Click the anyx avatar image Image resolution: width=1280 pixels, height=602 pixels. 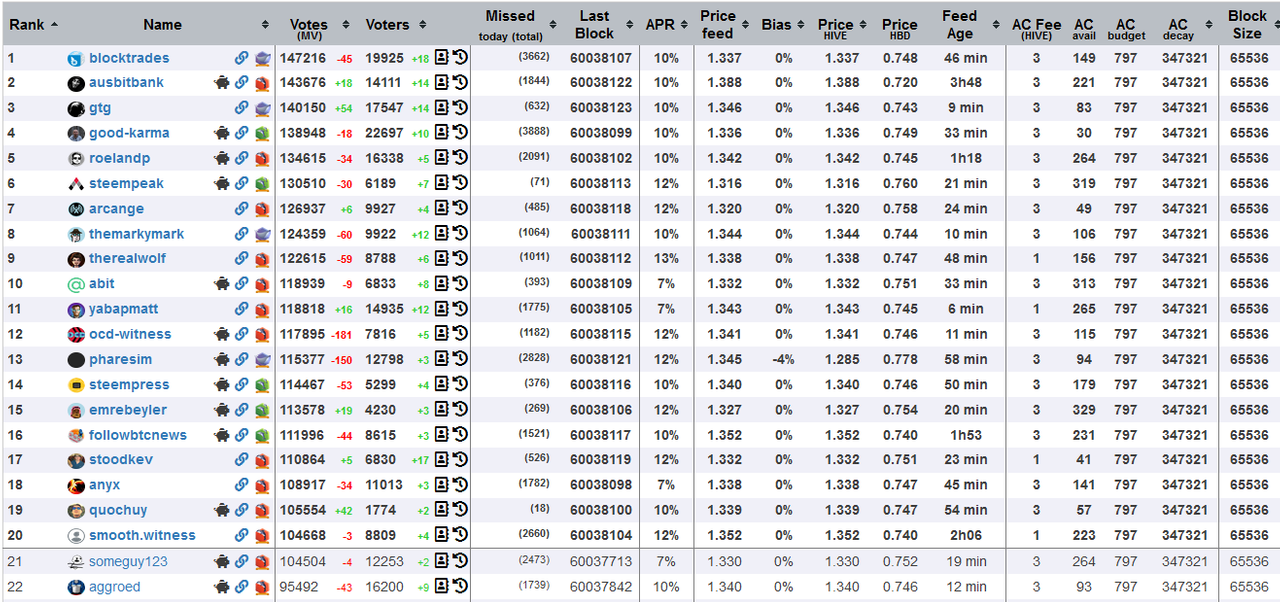pos(75,486)
